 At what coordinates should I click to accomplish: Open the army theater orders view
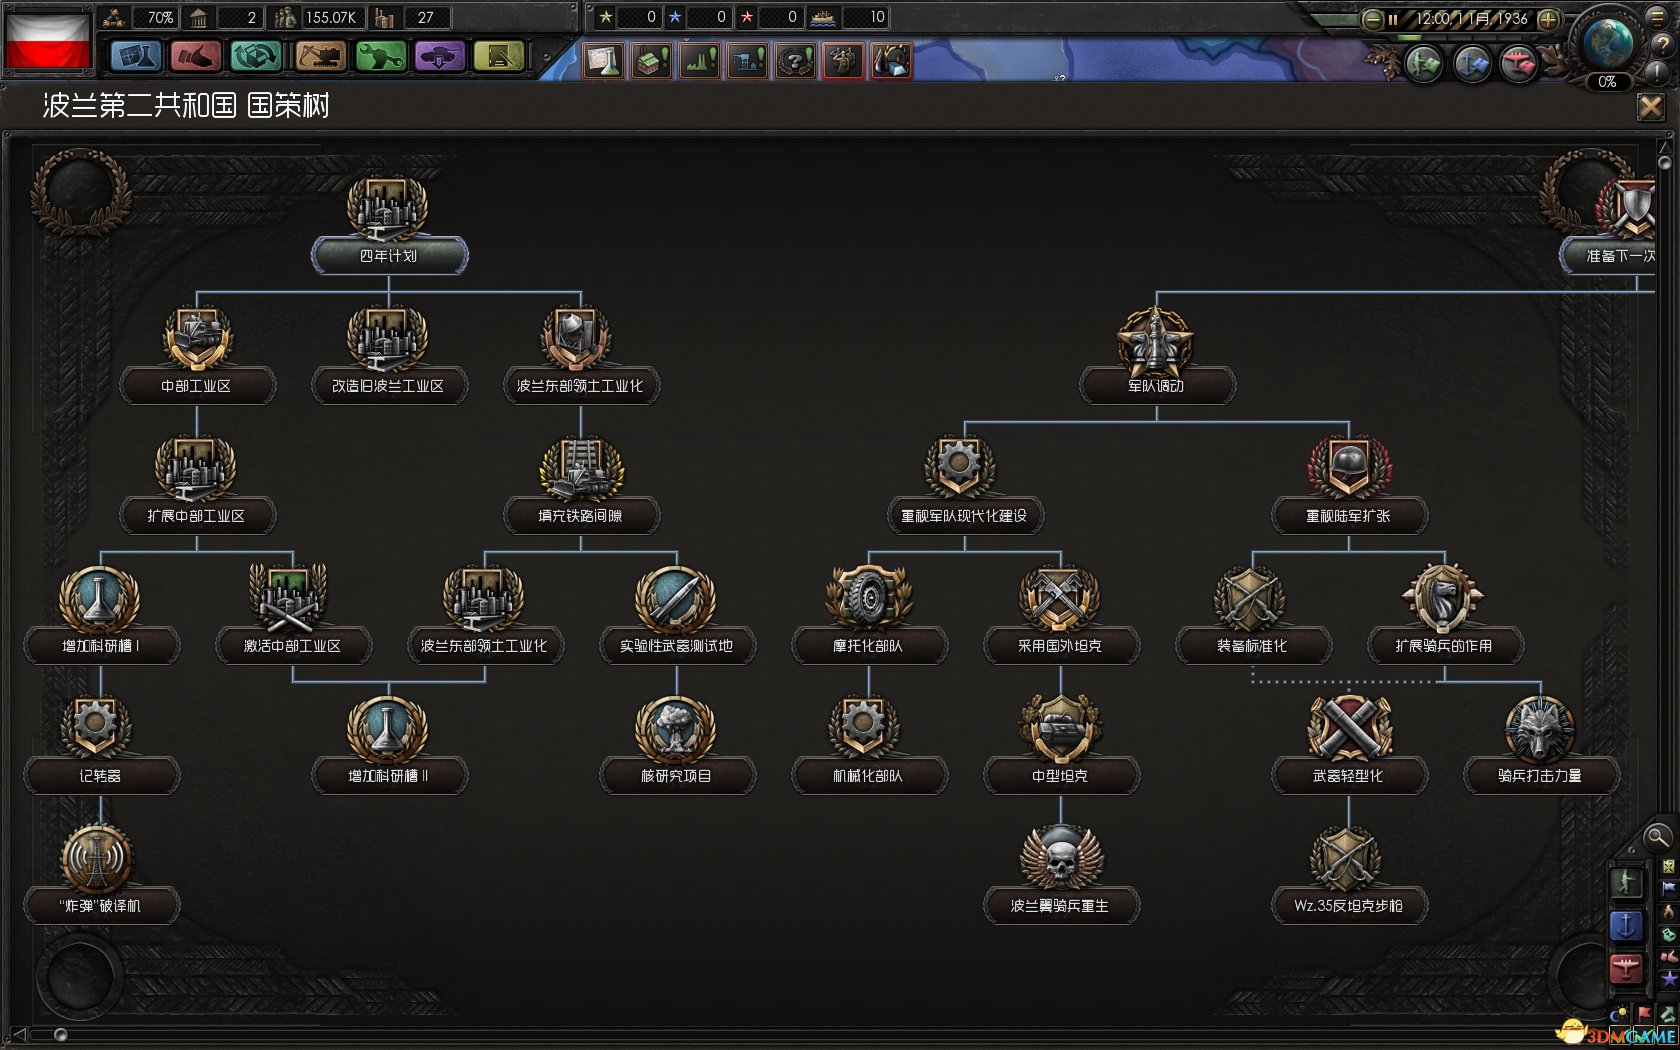click(x=1424, y=64)
